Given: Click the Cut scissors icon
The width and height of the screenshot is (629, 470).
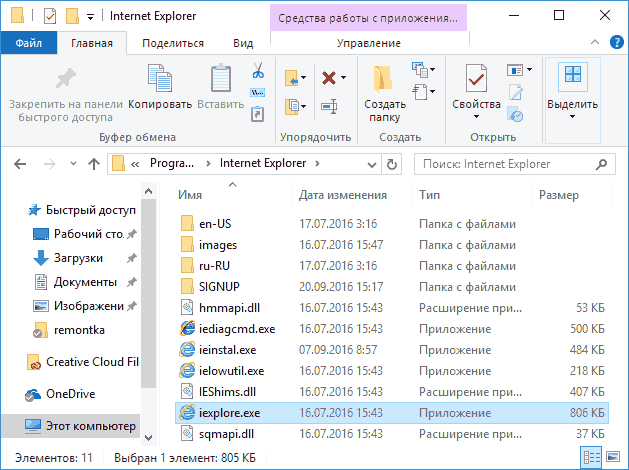Looking at the screenshot, I should 258,70.
